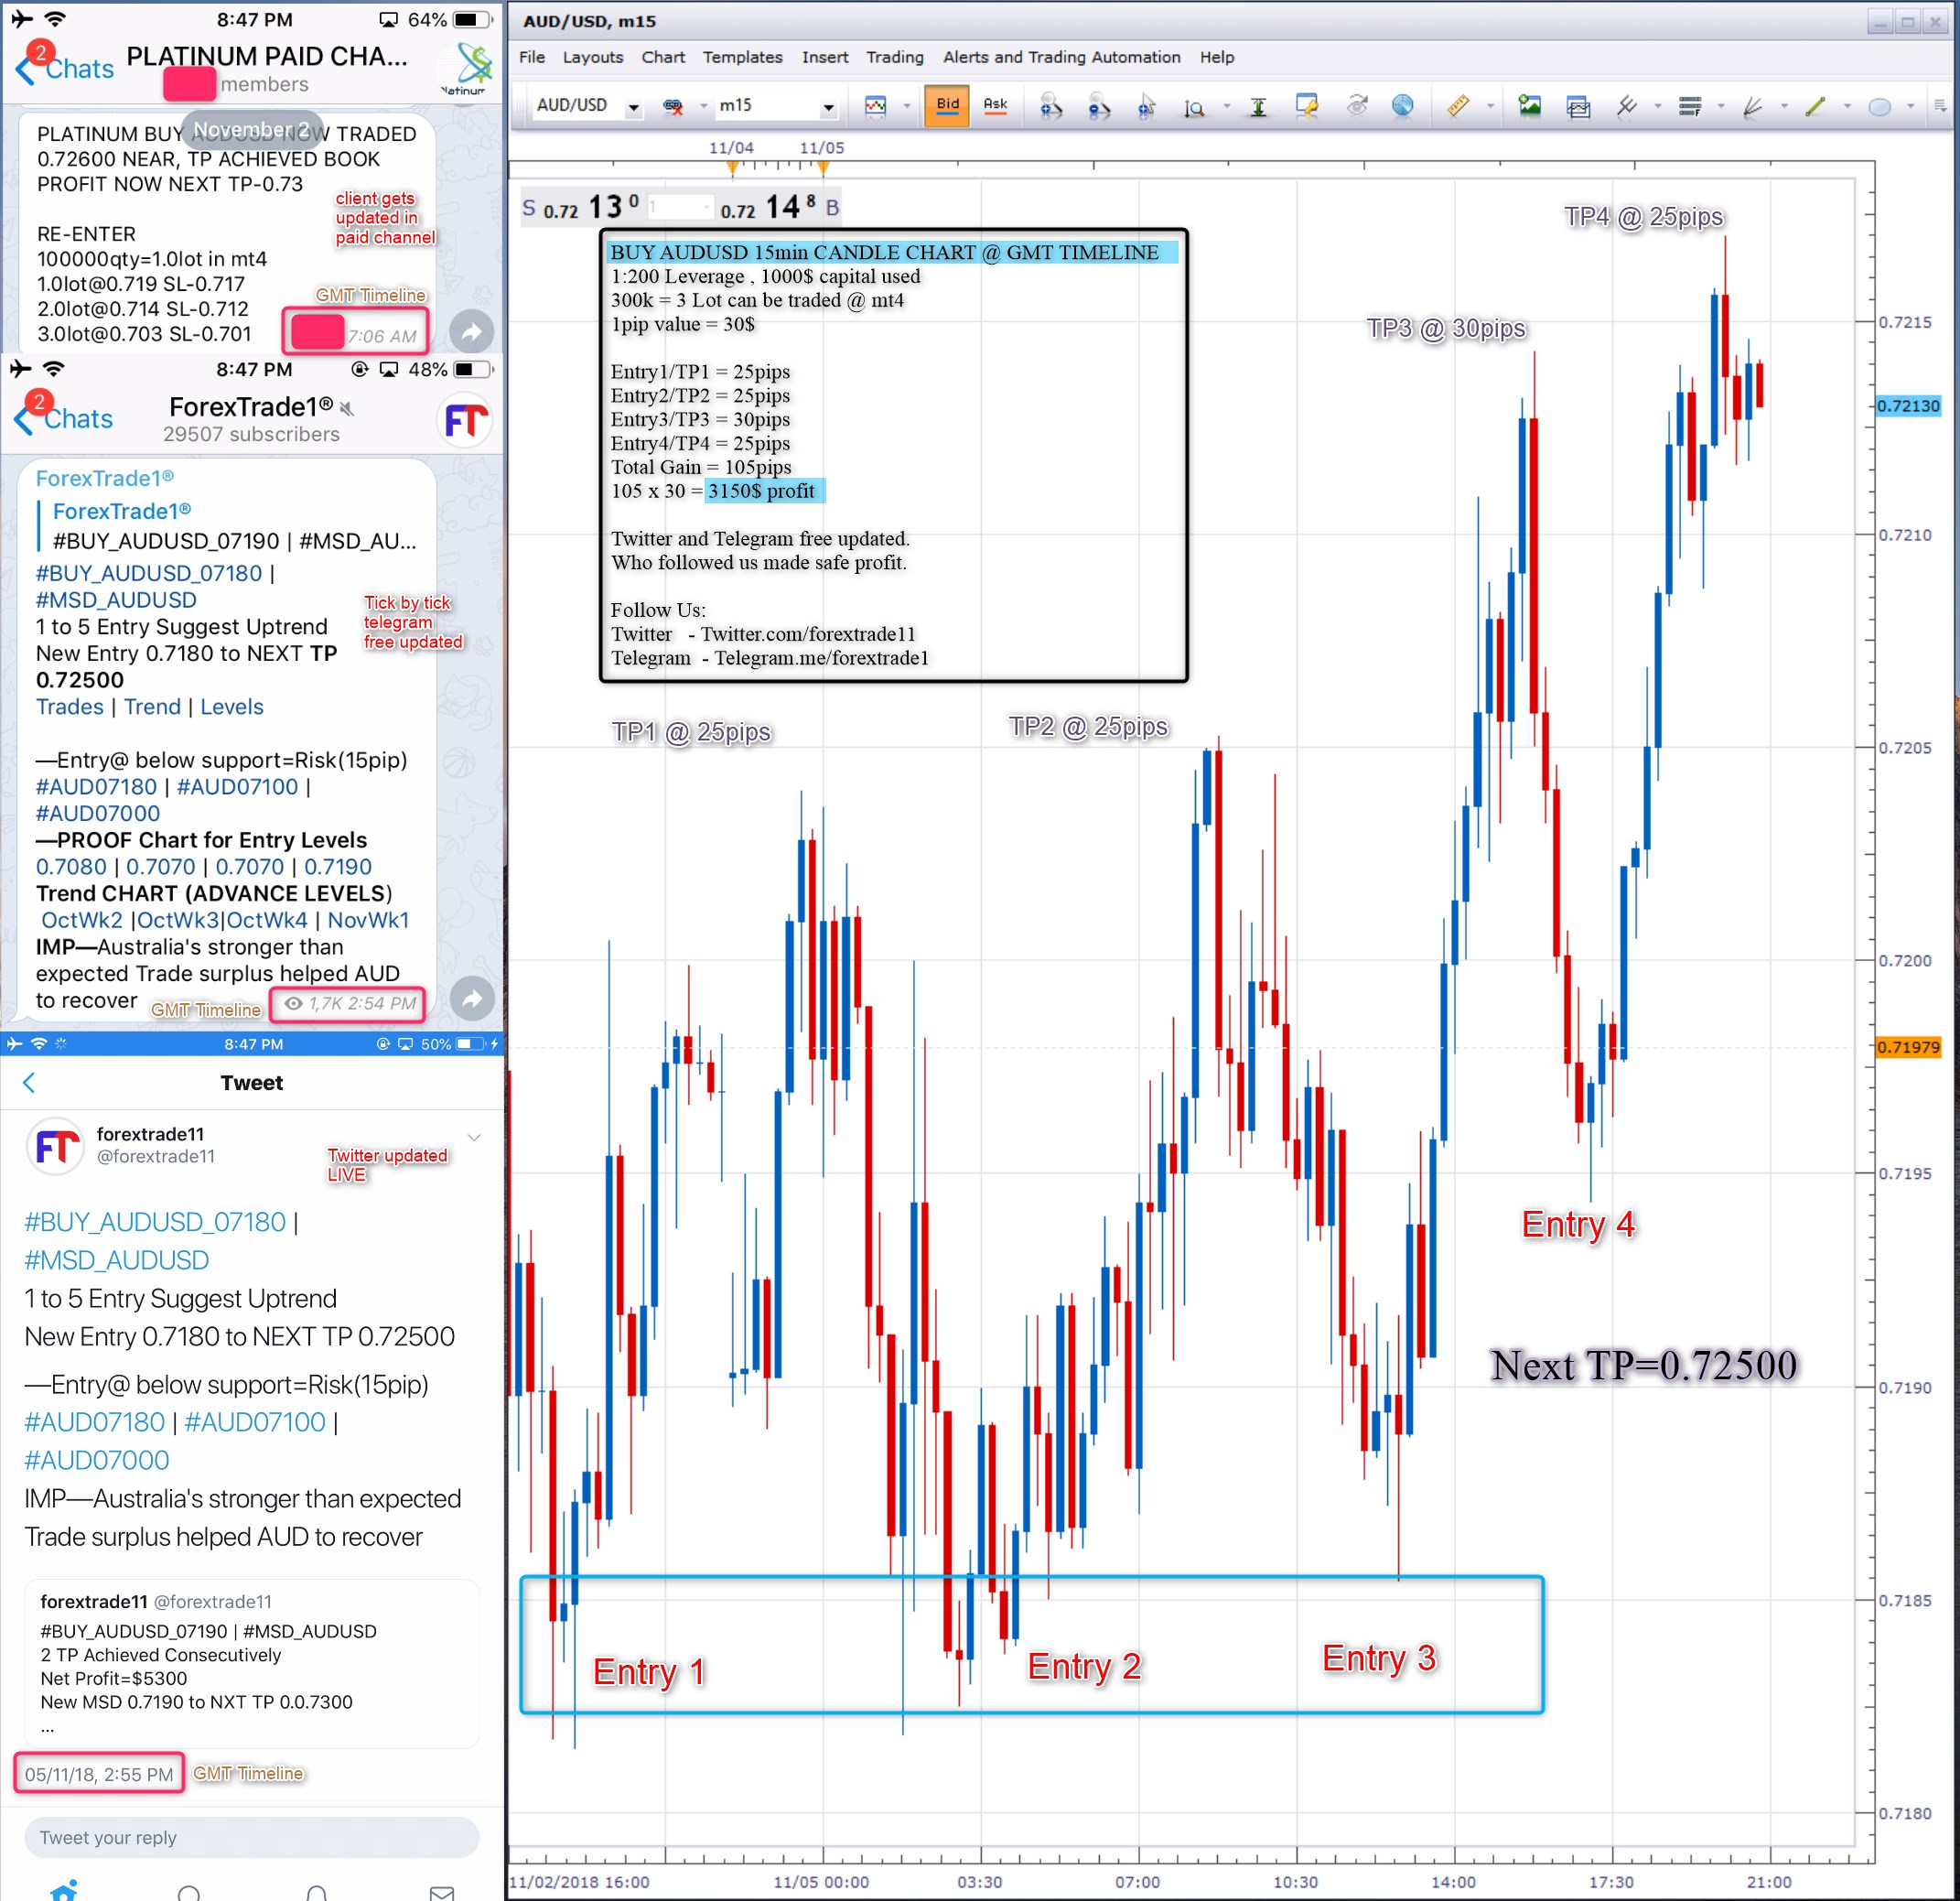Forward the Platinum buy message
The width and height of the screenshot is (1960, 1901).
(x=472, y=331)
